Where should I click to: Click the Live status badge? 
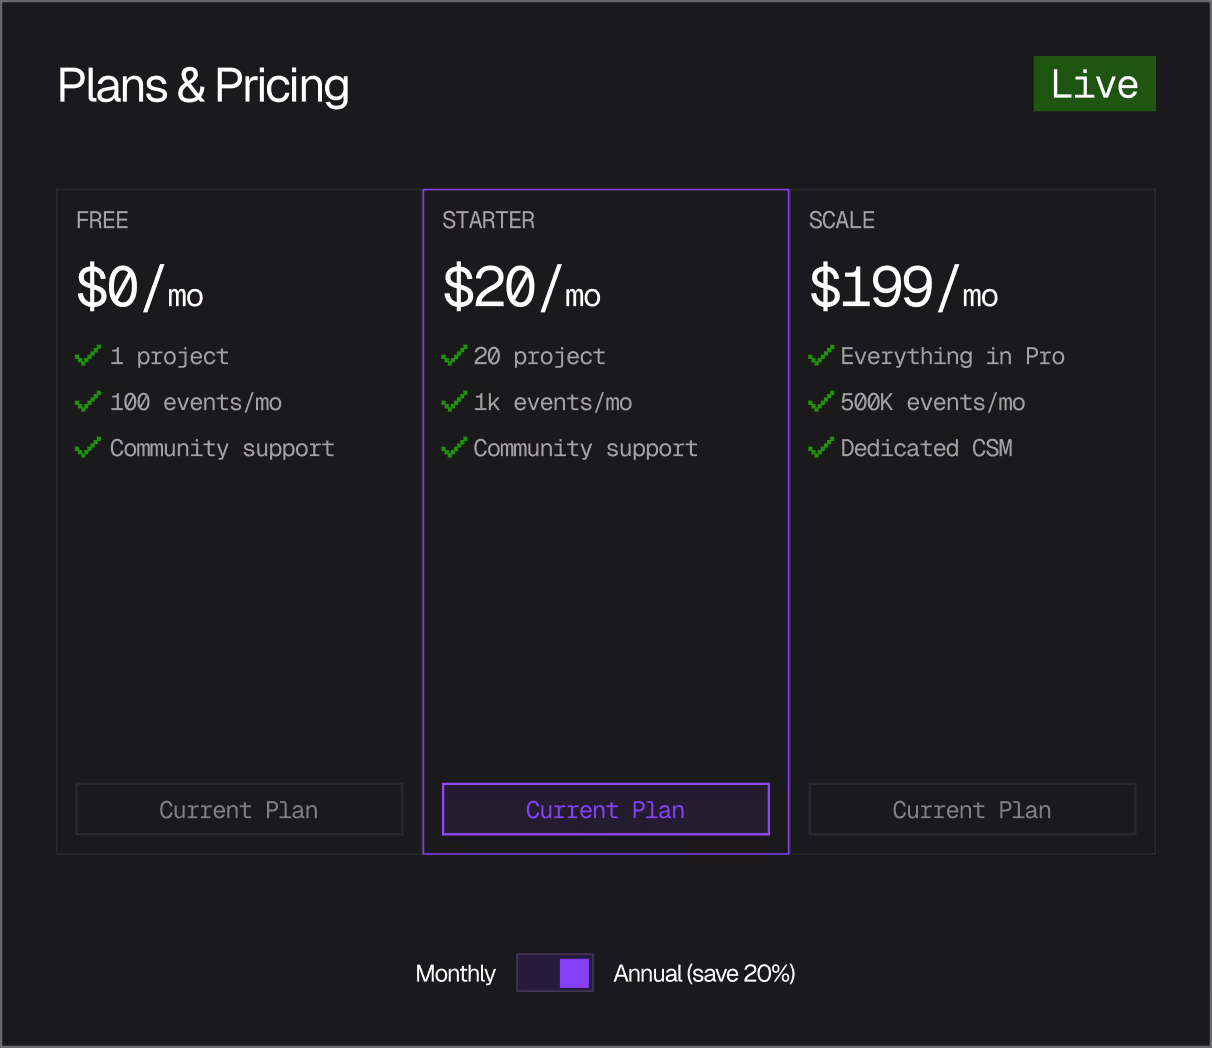coord(1094,84)
